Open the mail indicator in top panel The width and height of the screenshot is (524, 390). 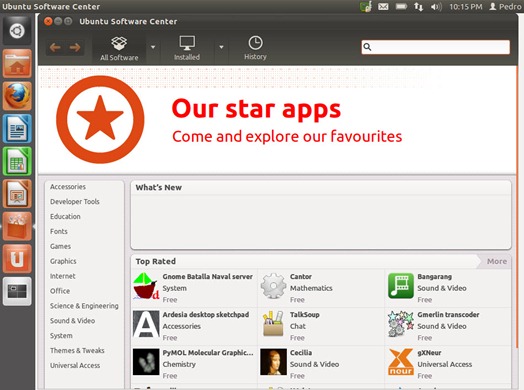pyautogui.click(x=383, y=6)
